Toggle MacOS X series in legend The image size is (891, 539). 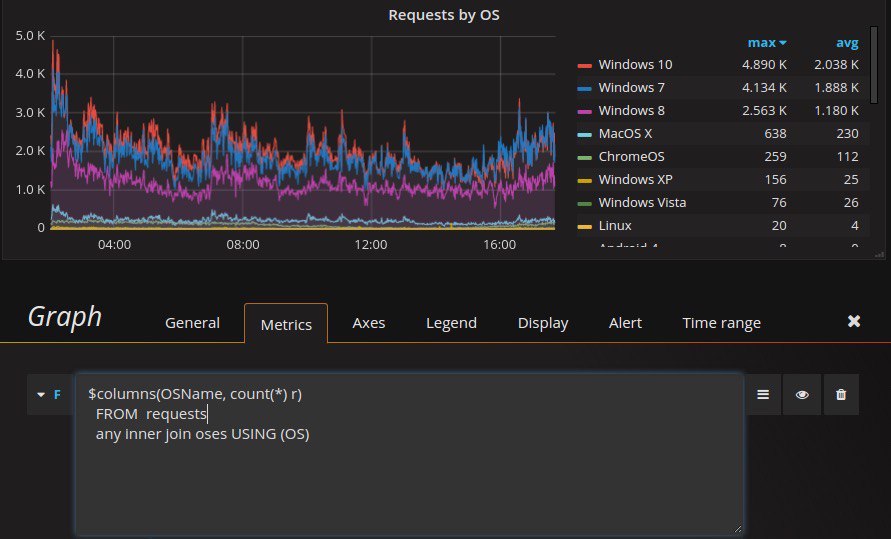pos(625,133)
